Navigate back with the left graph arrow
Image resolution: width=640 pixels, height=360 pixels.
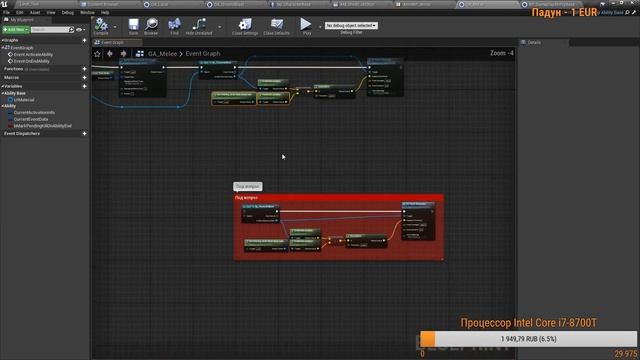tap(110, 53)
